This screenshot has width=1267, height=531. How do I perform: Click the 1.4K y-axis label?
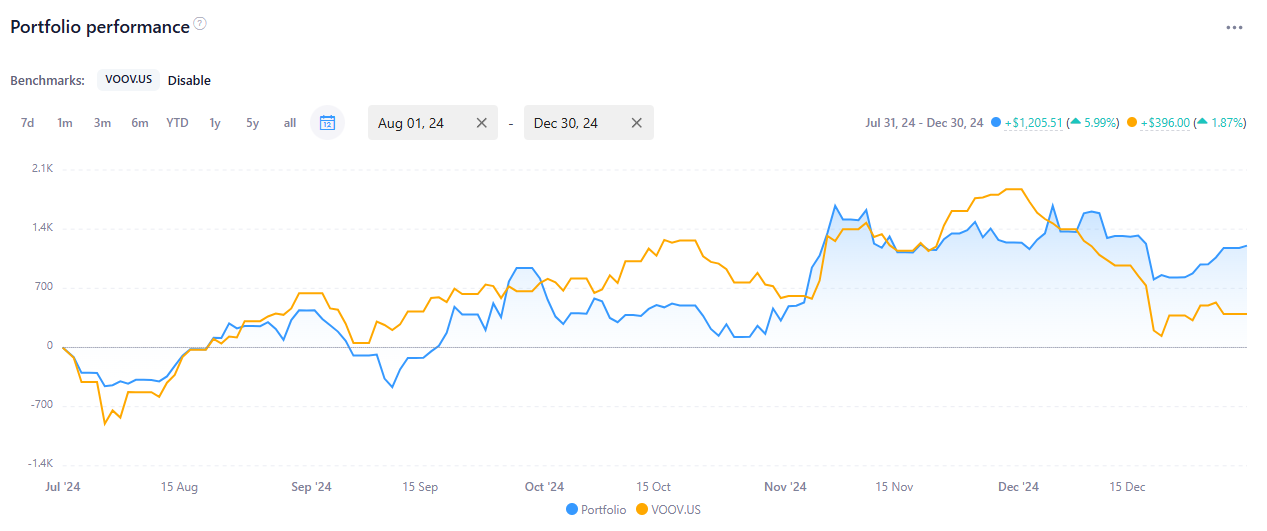(x=42, y=228)
